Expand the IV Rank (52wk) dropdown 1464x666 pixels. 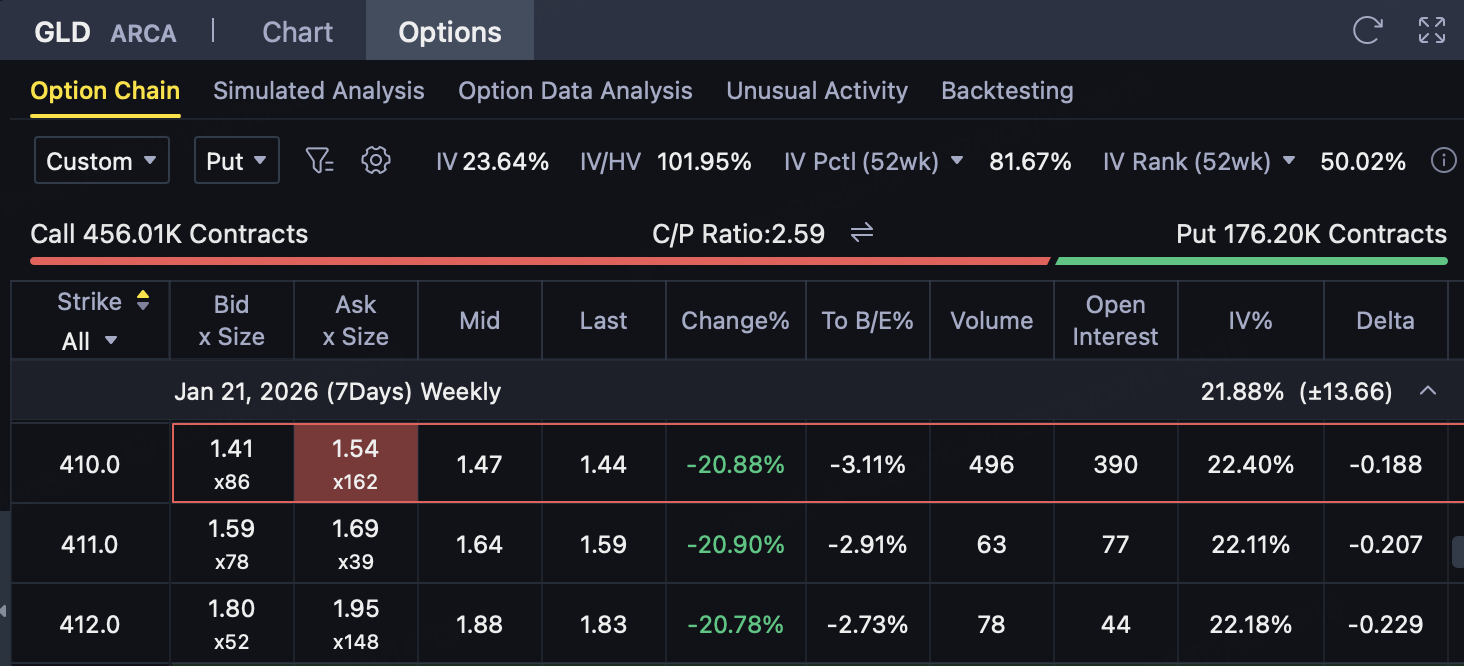click(x=1288, y=161)
